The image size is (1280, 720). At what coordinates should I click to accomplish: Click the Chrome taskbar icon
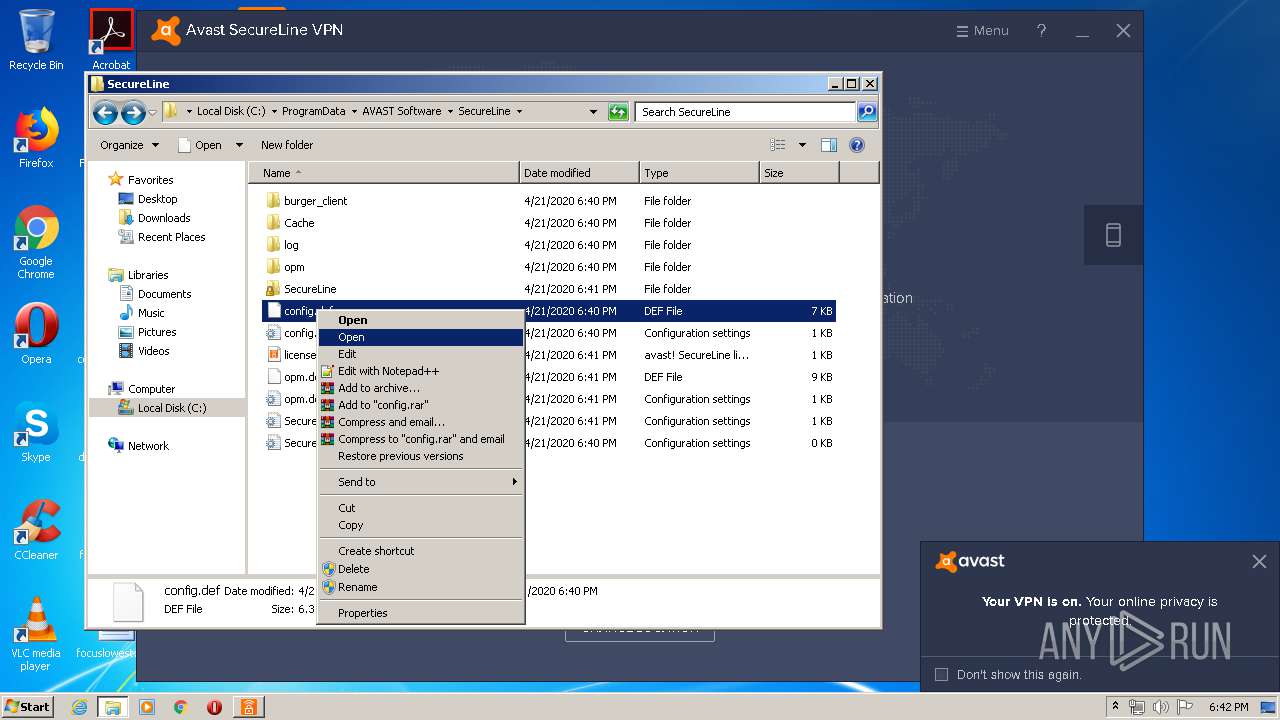tap(180, 707)
